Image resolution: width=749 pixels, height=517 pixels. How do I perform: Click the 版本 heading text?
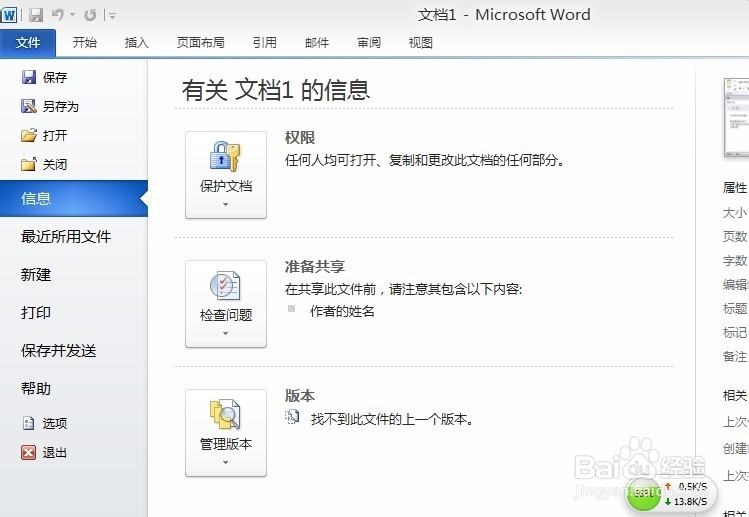click(x=300, y=396)
